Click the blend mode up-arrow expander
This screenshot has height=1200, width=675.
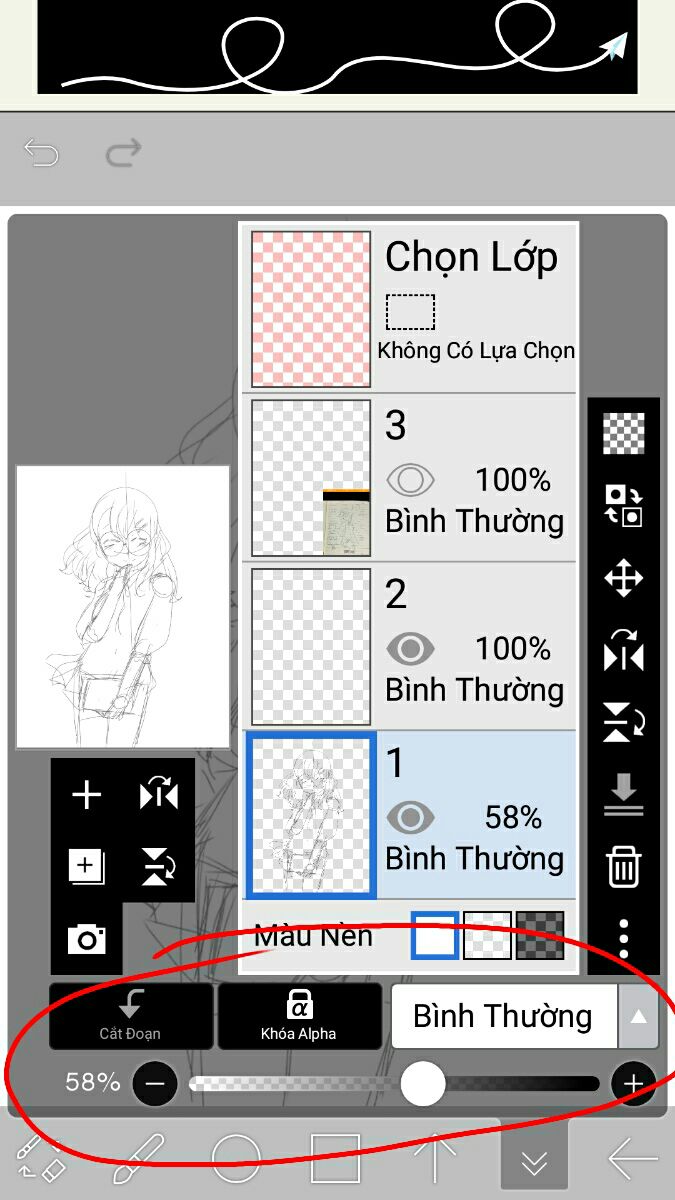pos(639,1016)
